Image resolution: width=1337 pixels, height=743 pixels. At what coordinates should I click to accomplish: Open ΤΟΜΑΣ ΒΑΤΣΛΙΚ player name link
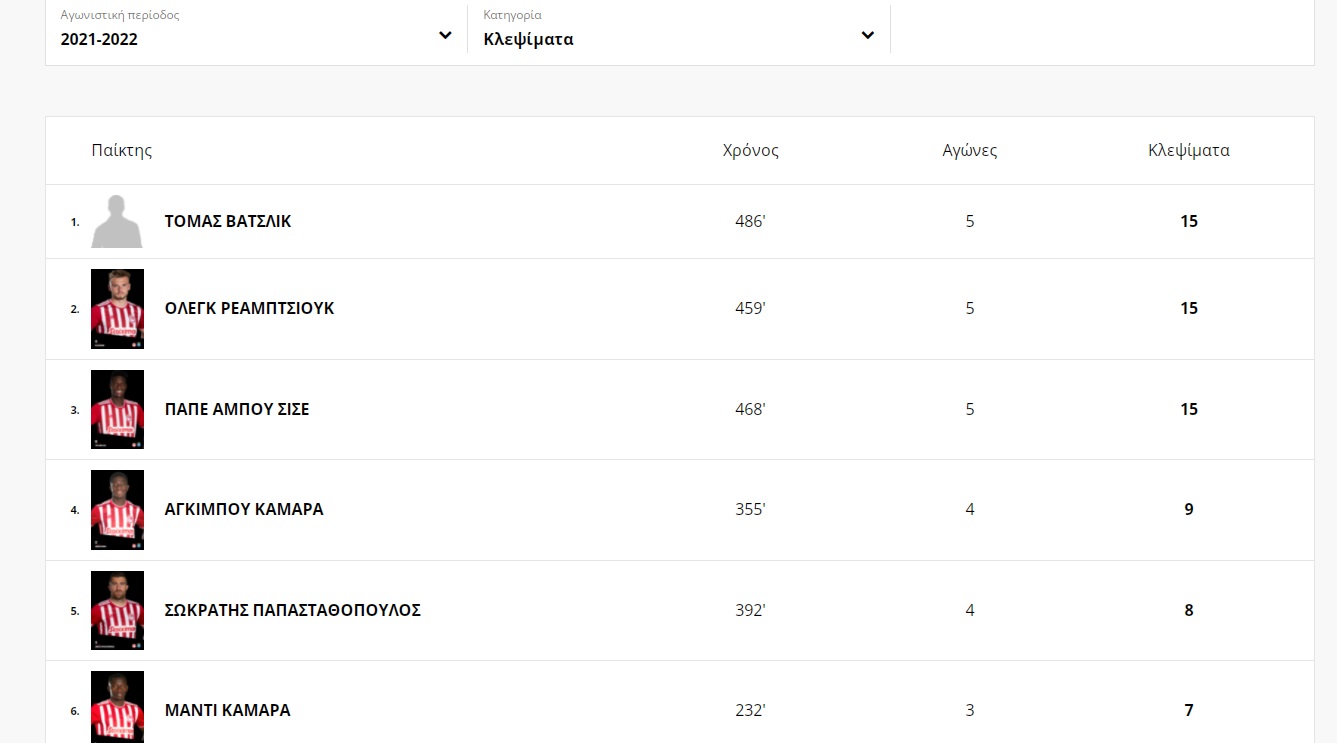(228, 221)
